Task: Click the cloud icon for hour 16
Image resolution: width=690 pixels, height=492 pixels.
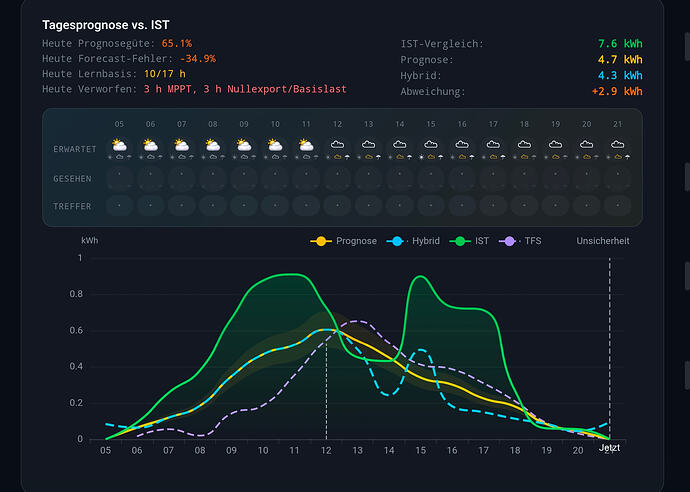Action: pyautogui.click(x=462, y=144)
